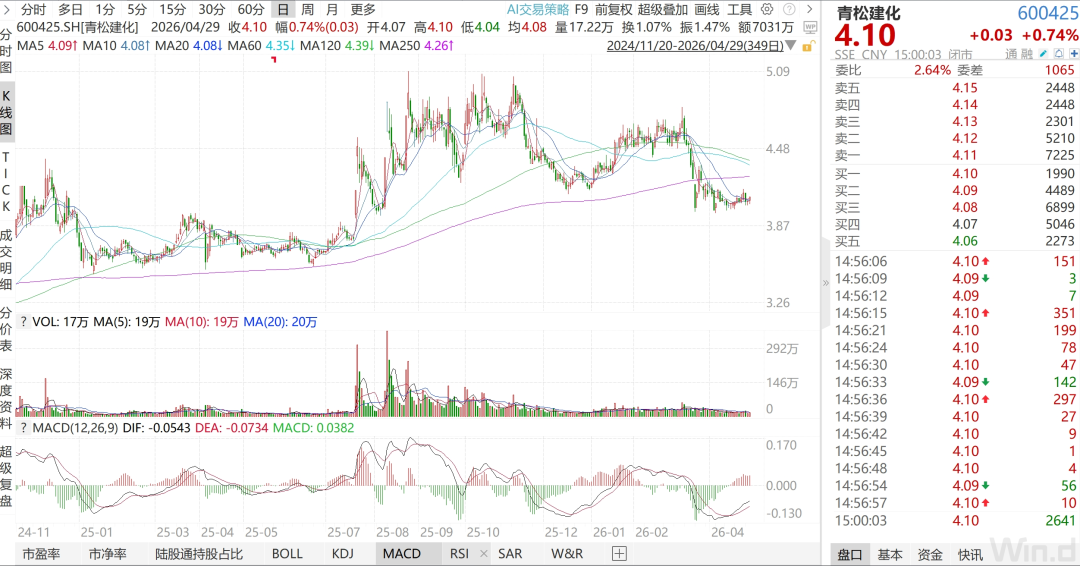Screen dimensions: 1080x566
Task: Open 分价表 side tab
Action: [x=6, y=329]
